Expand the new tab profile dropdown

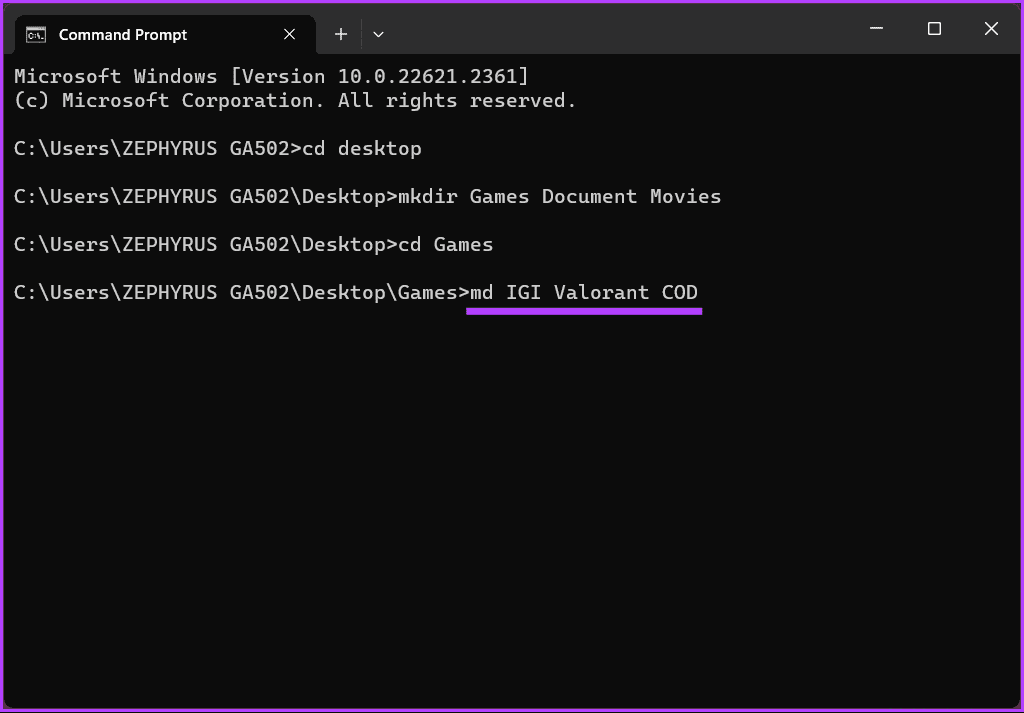tap(378, 34)
